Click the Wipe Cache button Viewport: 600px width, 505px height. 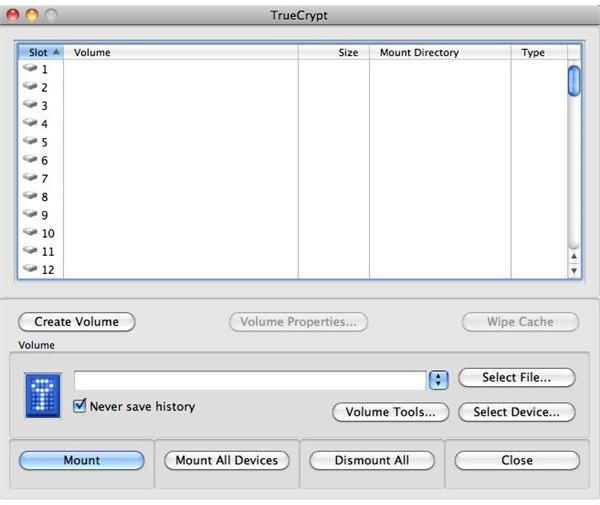[520, 322]
